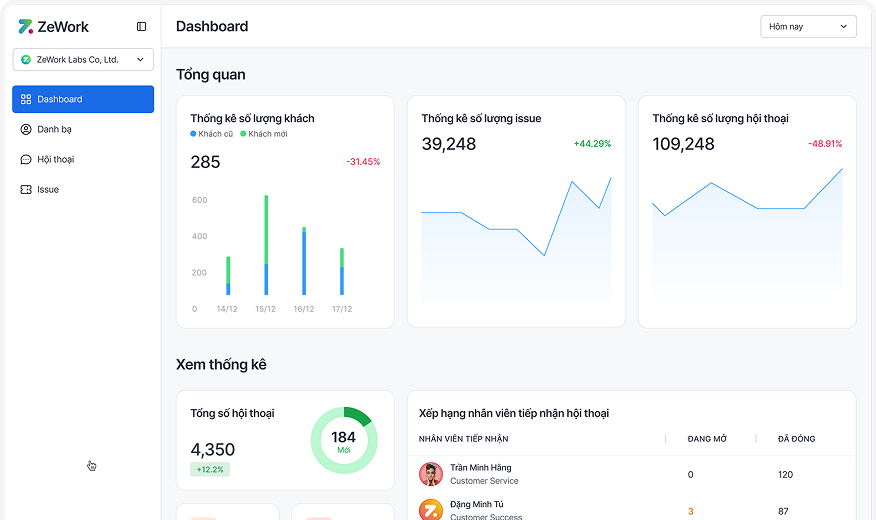Click the Issue ticket icon

point(26,189)
